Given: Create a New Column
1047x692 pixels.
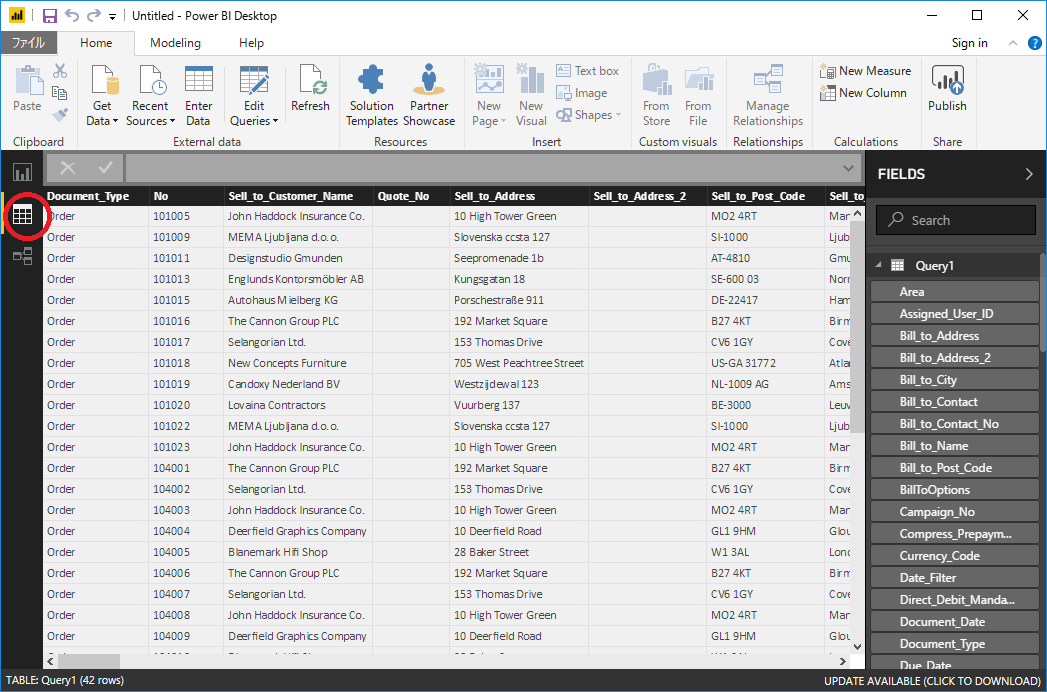Looking at the screenshot, I should (x=863, y=93).
